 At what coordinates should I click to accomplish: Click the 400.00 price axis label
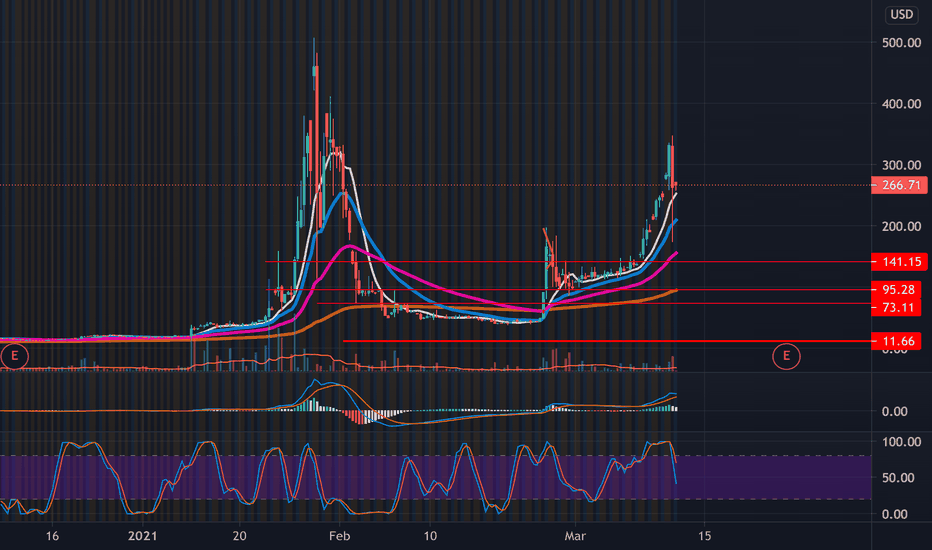(902, 104)
